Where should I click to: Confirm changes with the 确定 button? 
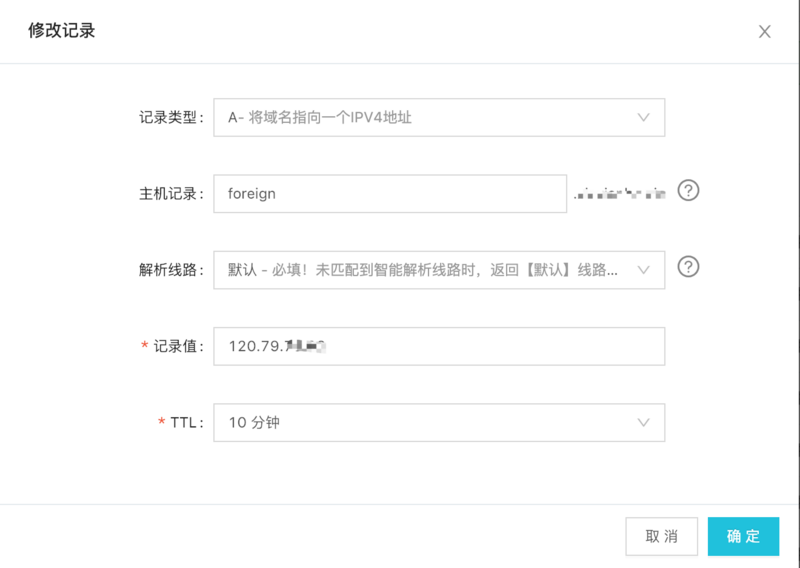pyautogui.click(x=743, y=536)
